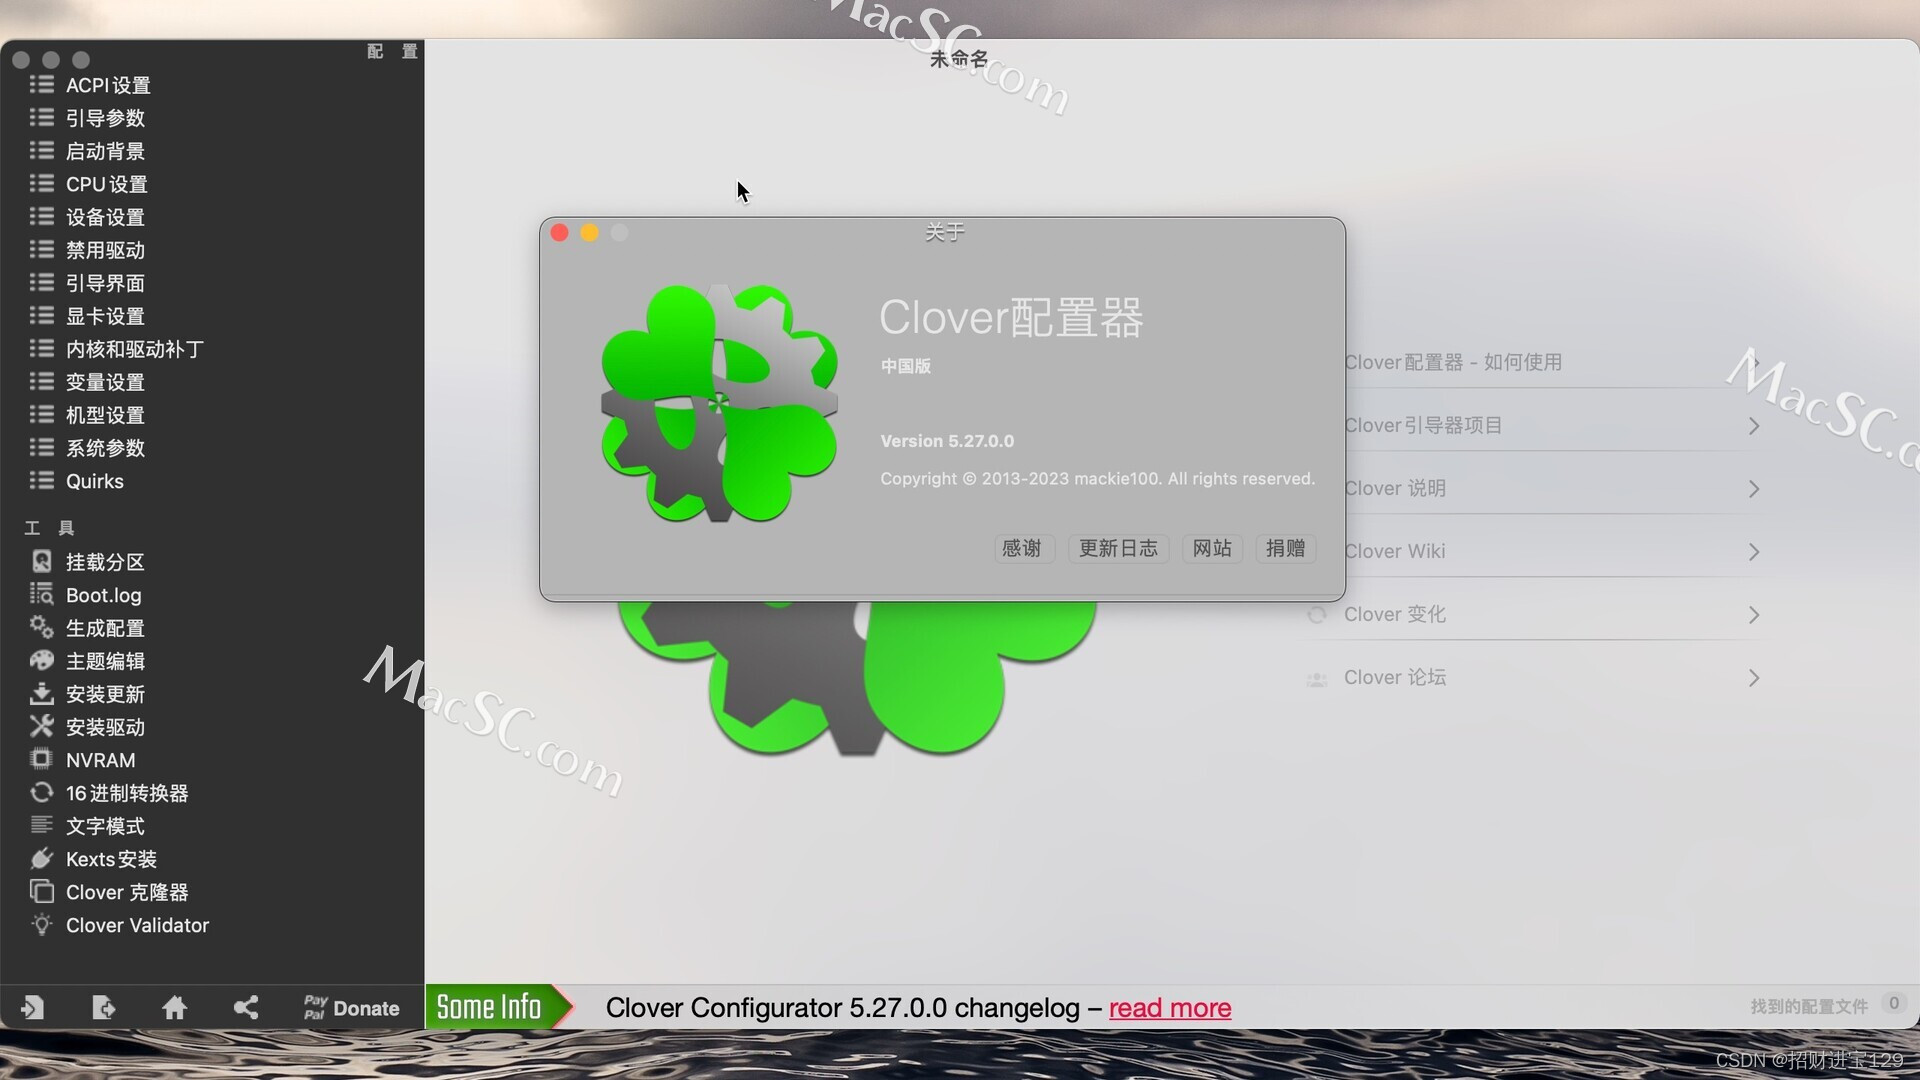Open Clover克隆器 cloner icon
The image size is (1920, 1080).
46,891
